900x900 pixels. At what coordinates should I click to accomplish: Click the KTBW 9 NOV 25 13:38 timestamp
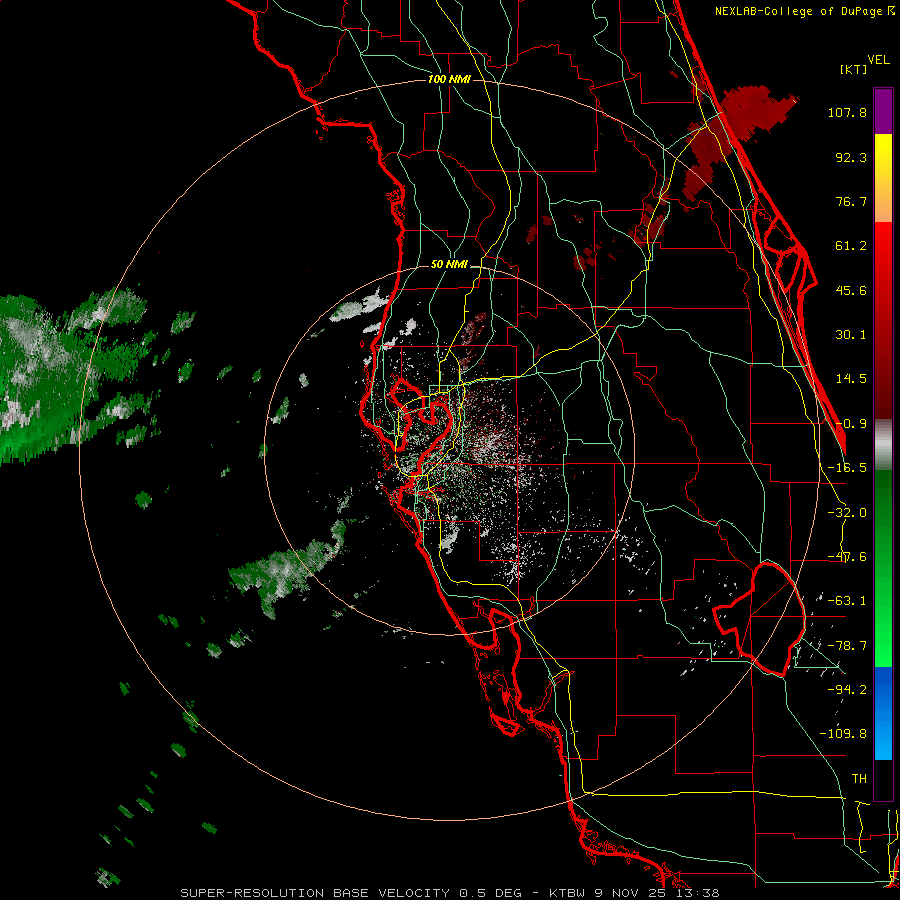pos(634,893)
